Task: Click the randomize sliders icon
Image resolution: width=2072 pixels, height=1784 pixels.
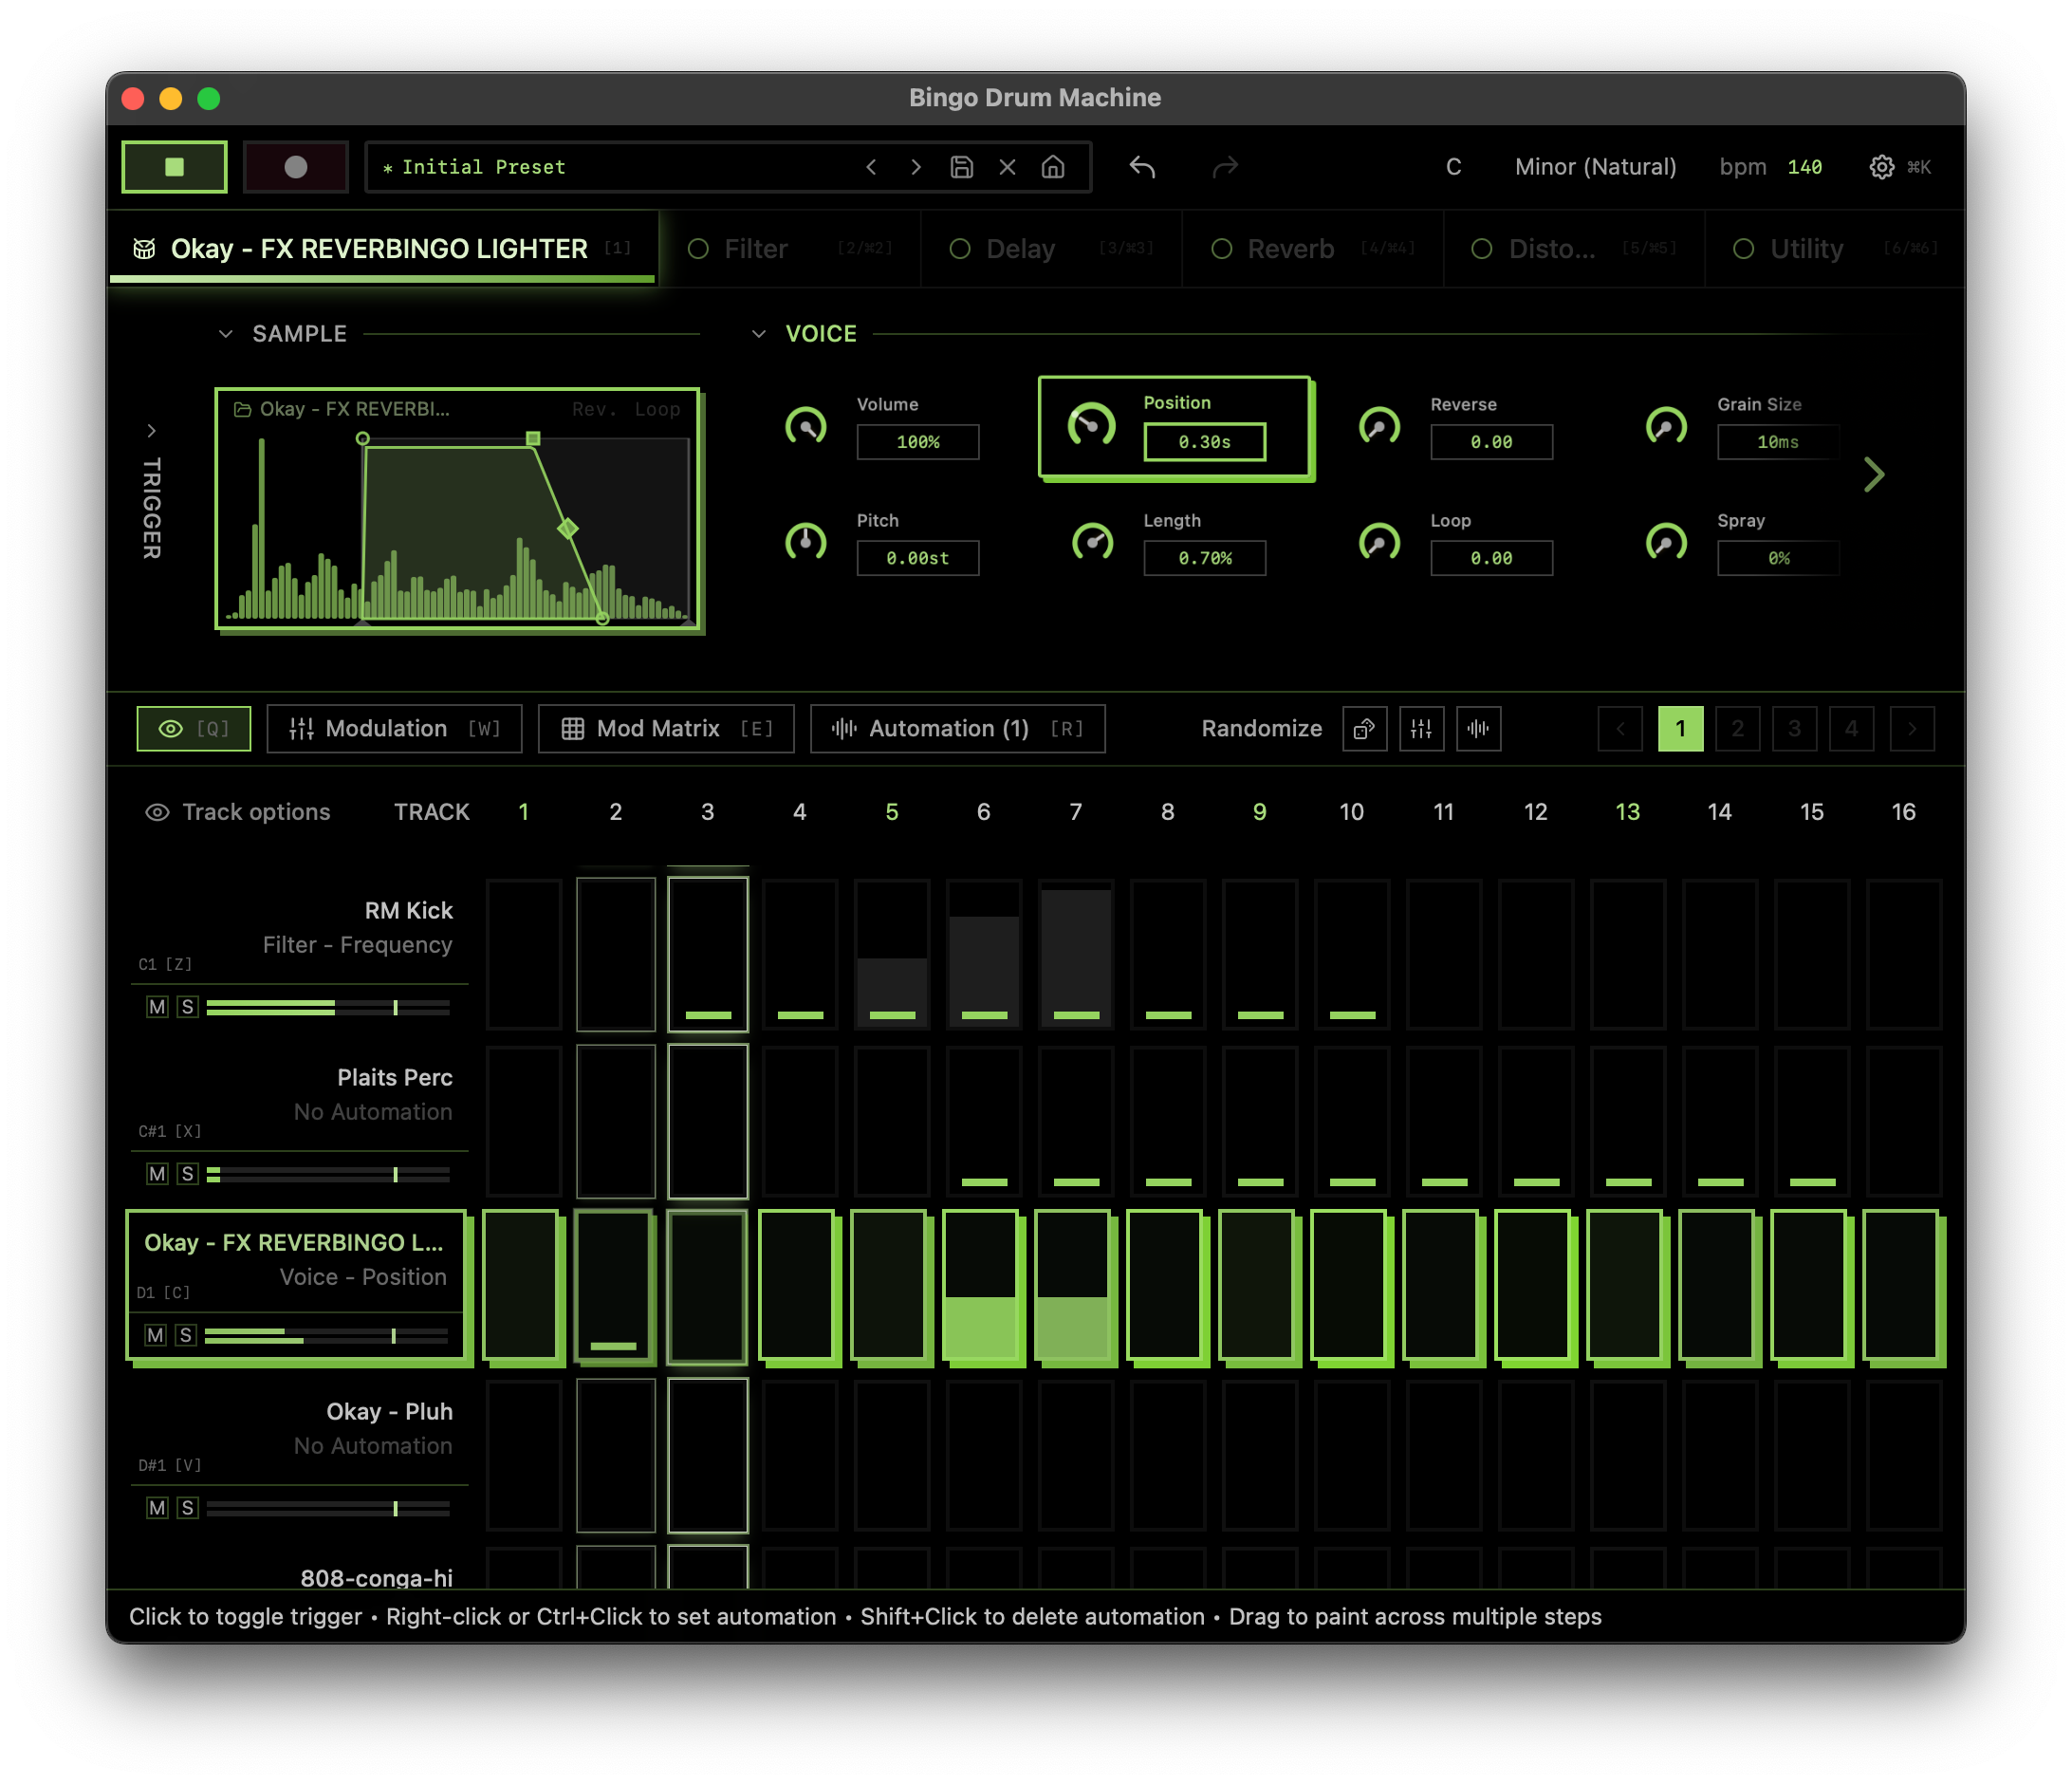Action: [x=1421, y=729]
